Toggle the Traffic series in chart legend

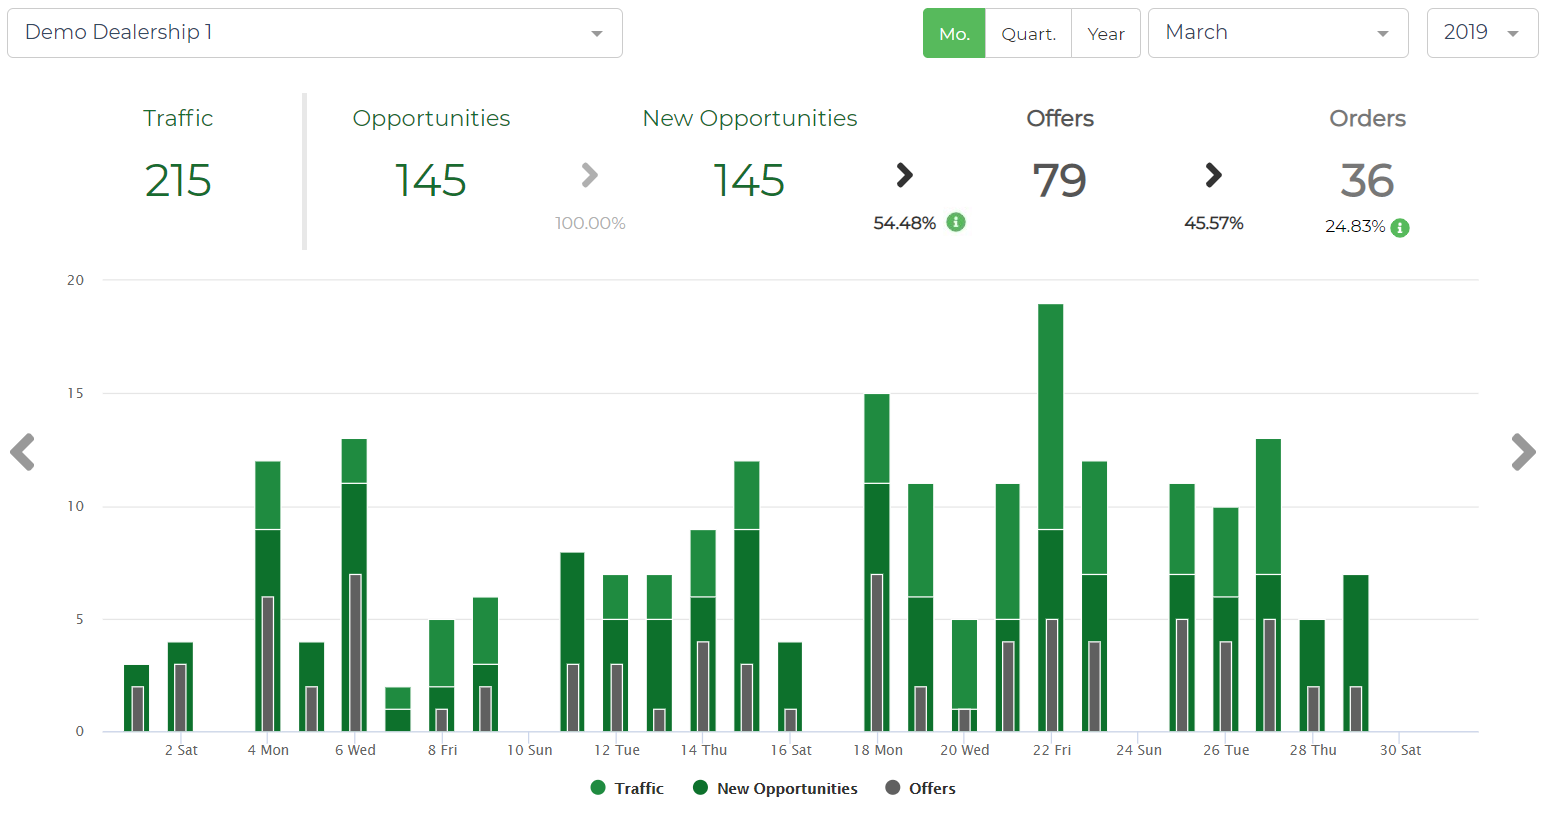pos(627,788)
